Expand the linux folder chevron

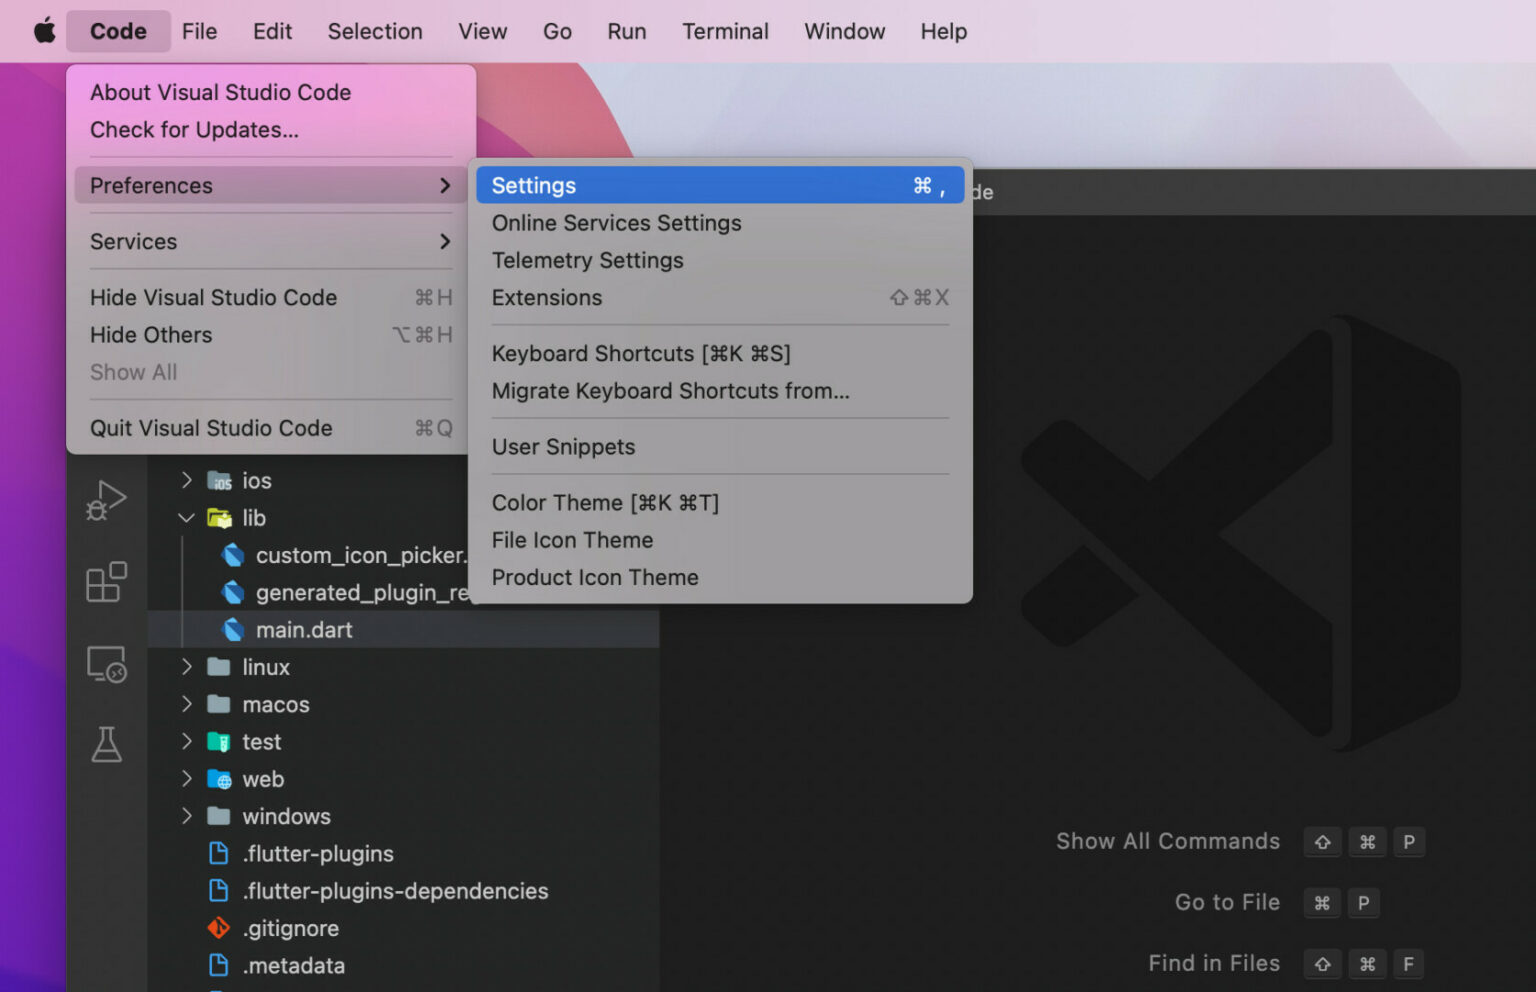(x=187, y=667)
